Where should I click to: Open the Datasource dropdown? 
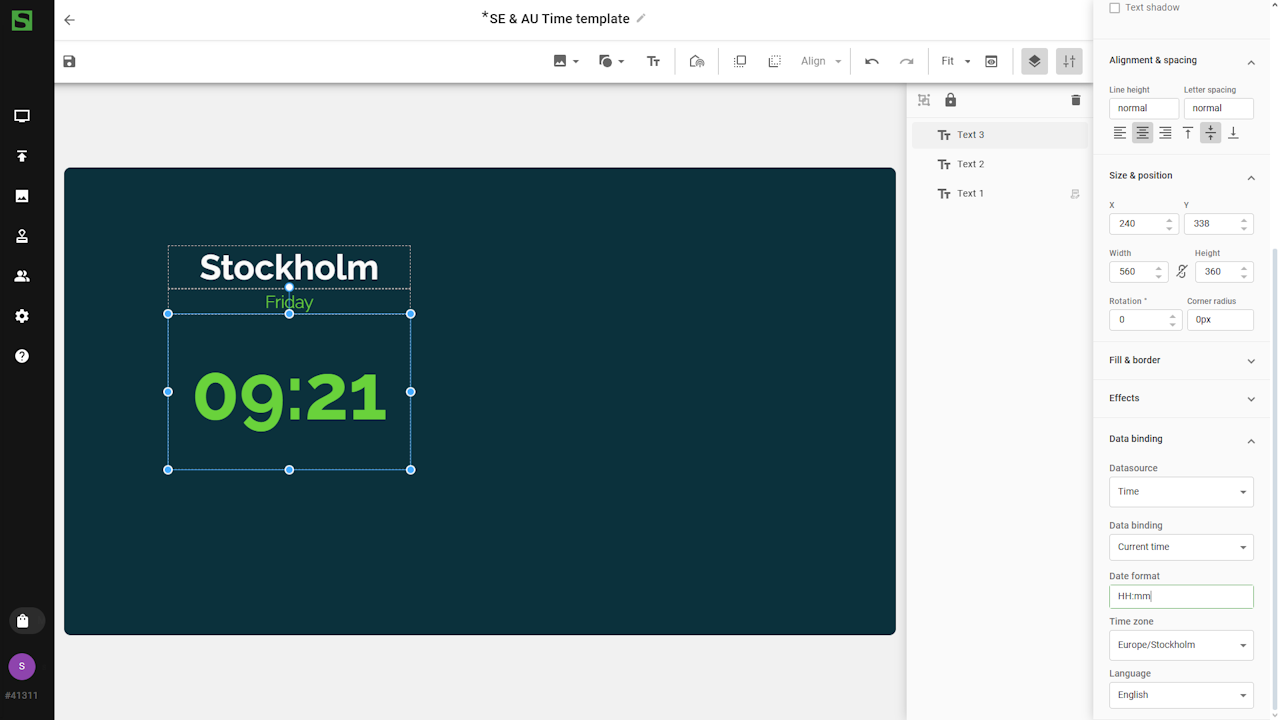[x=1180, y=492]
